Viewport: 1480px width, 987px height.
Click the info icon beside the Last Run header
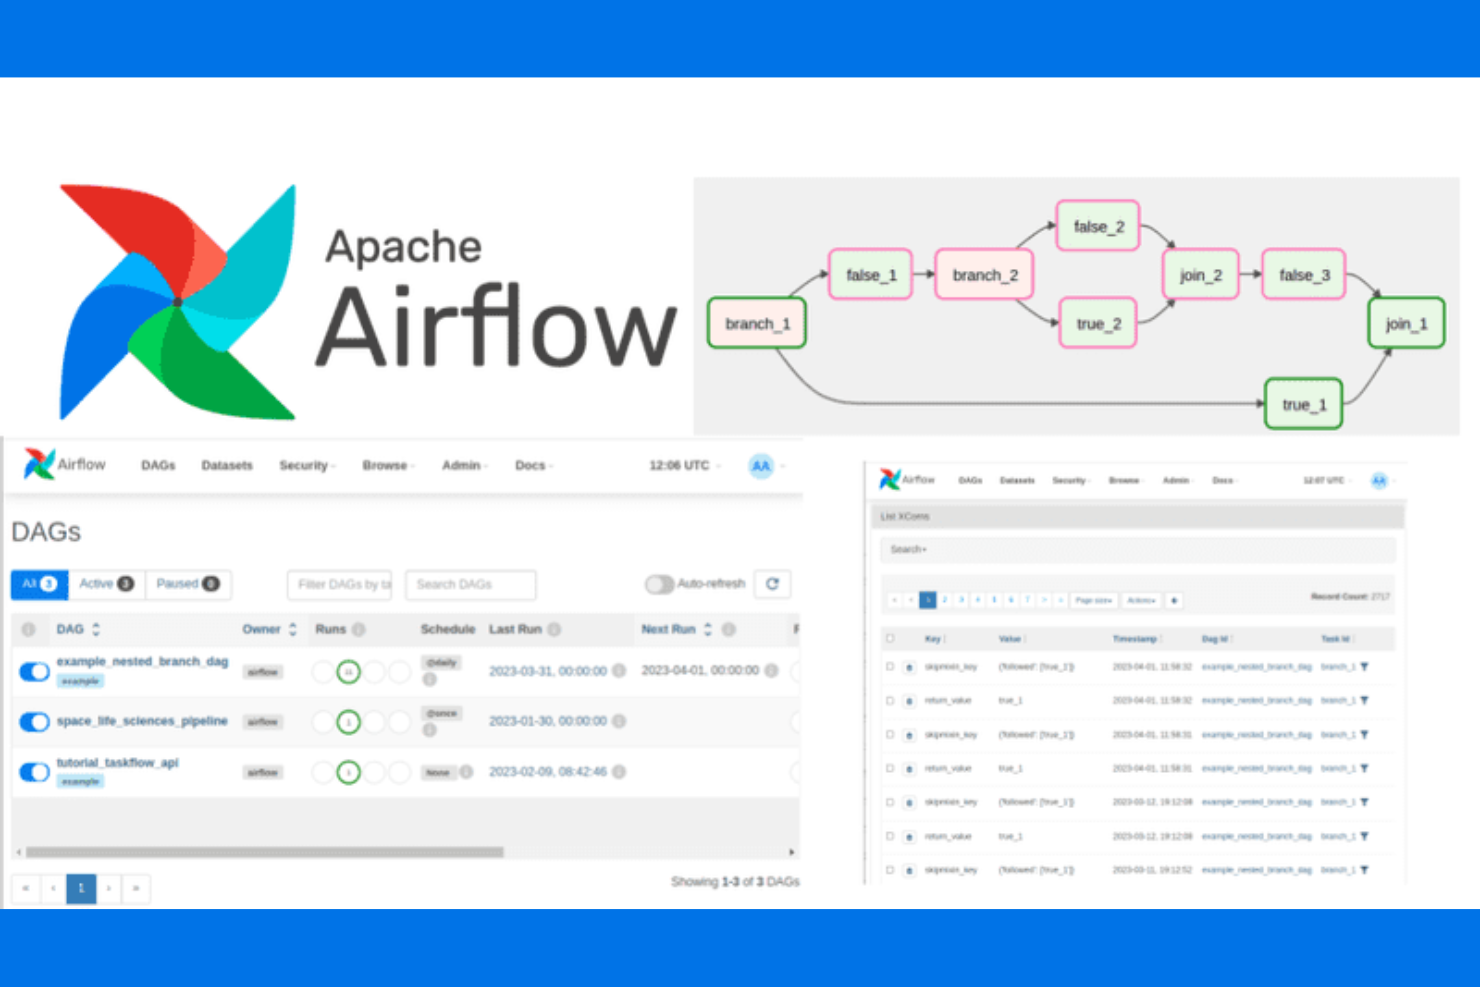click(x=554, y=629)
